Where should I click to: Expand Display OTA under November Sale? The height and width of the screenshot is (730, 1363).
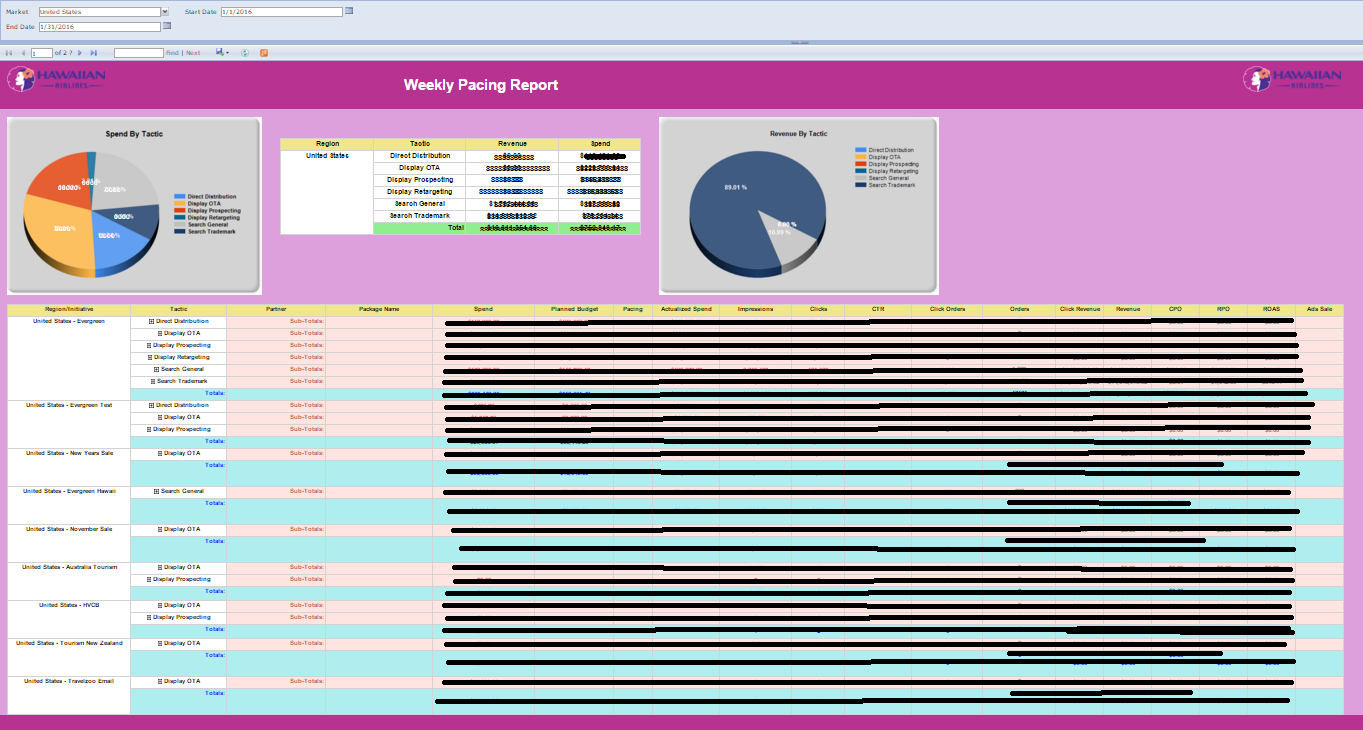160,530
